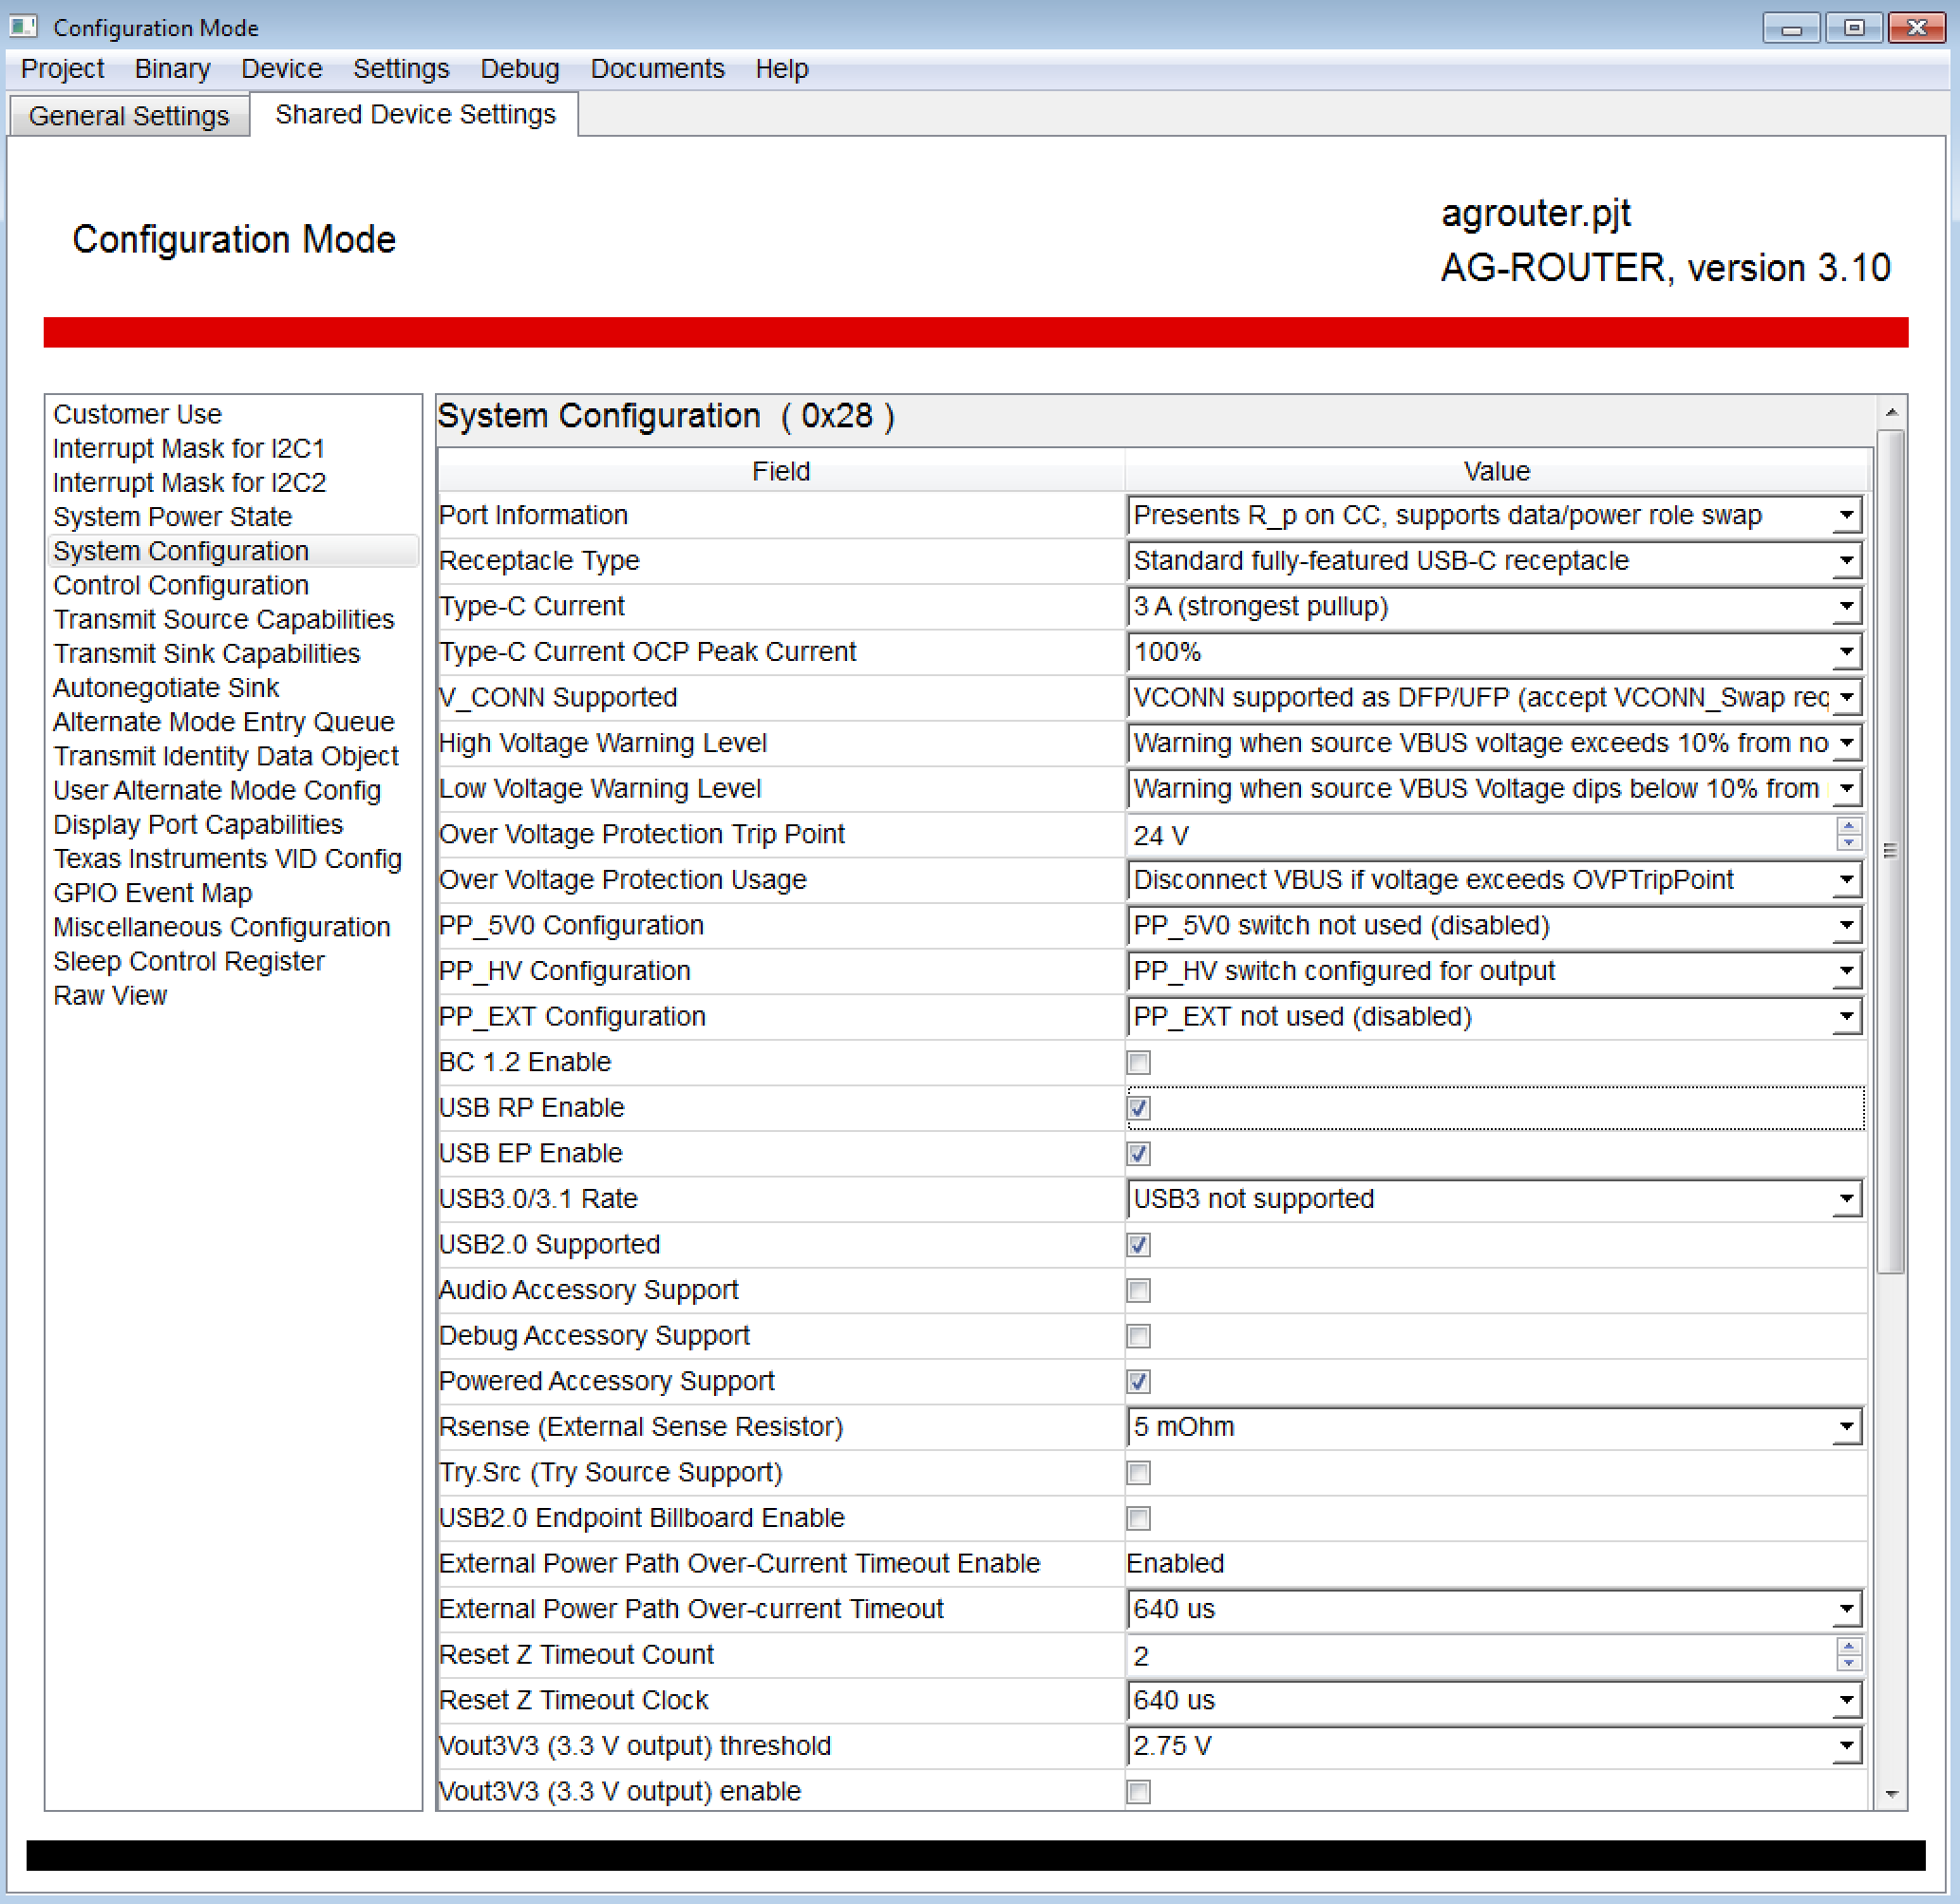Screen dimensions: 1960x1904
Task: Open GPIO Event Map register
Action: pos(152,893)
